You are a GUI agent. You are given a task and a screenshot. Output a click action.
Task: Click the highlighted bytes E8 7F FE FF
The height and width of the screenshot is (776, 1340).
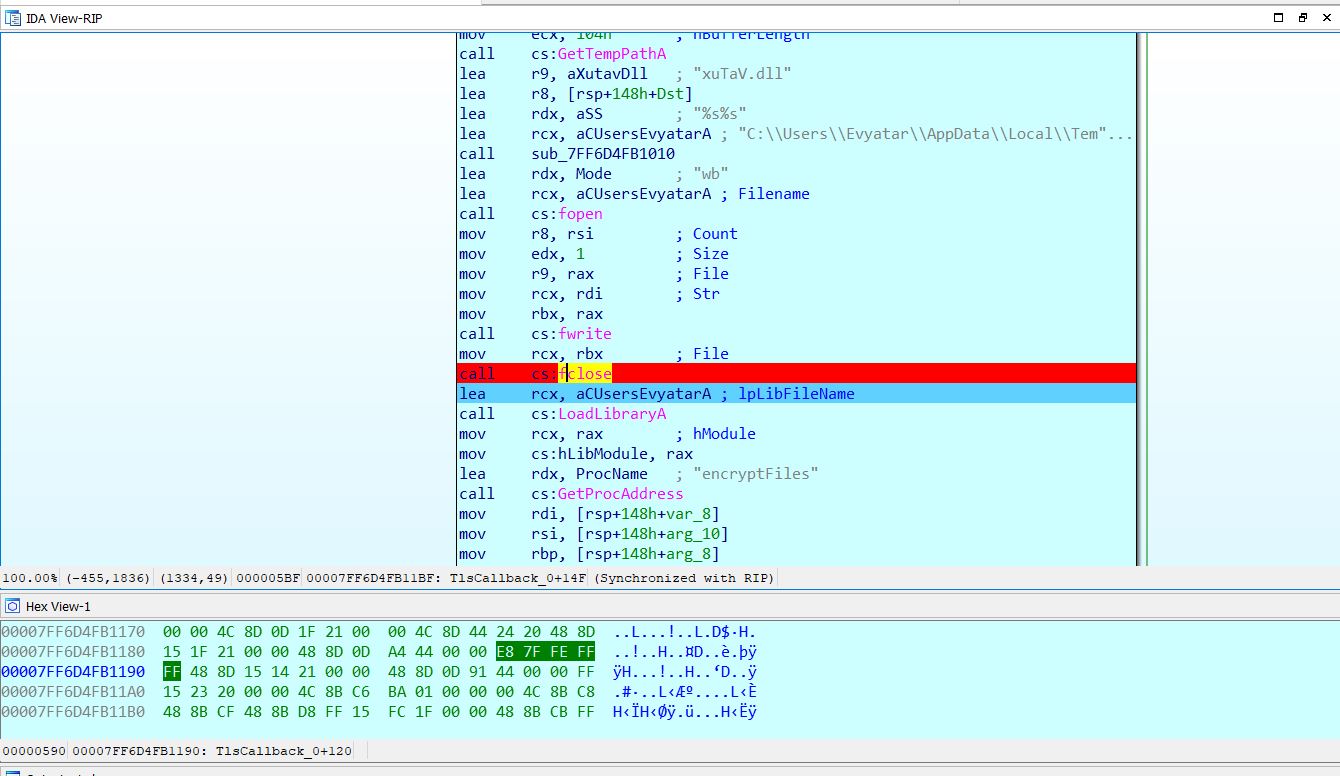[546, 652]
